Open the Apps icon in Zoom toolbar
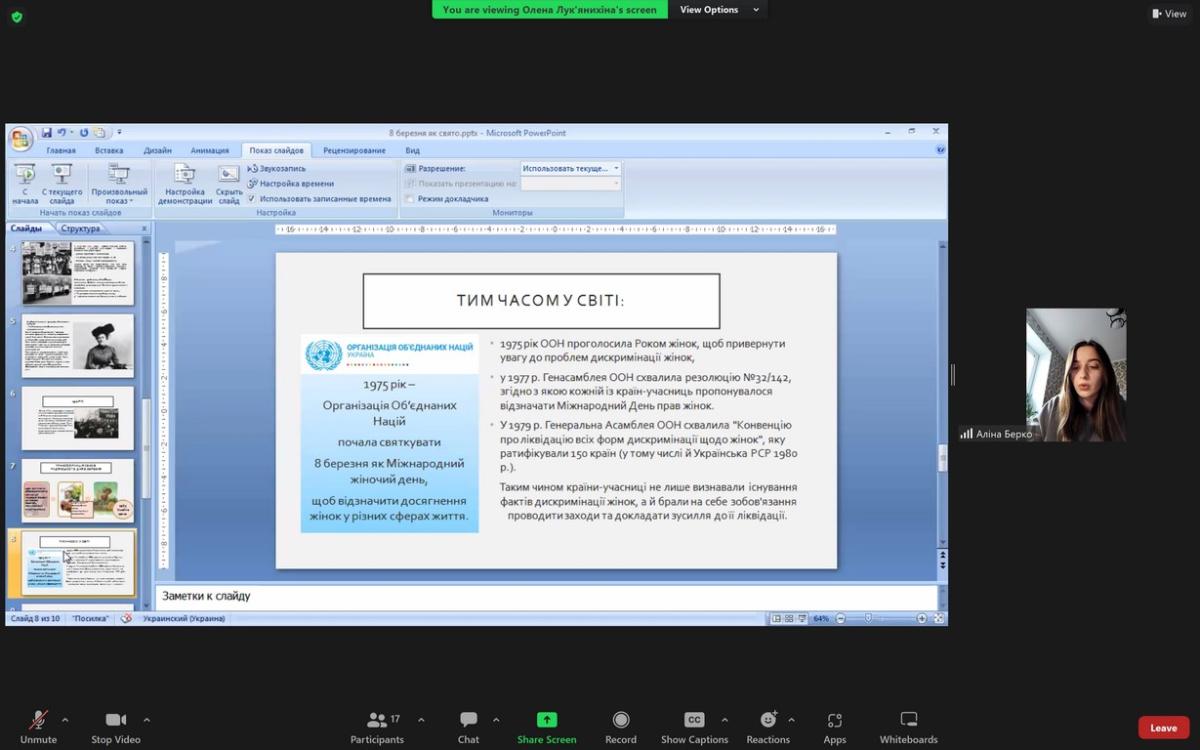This screenshot has height=750, width=1200. (x=834, y=720)
